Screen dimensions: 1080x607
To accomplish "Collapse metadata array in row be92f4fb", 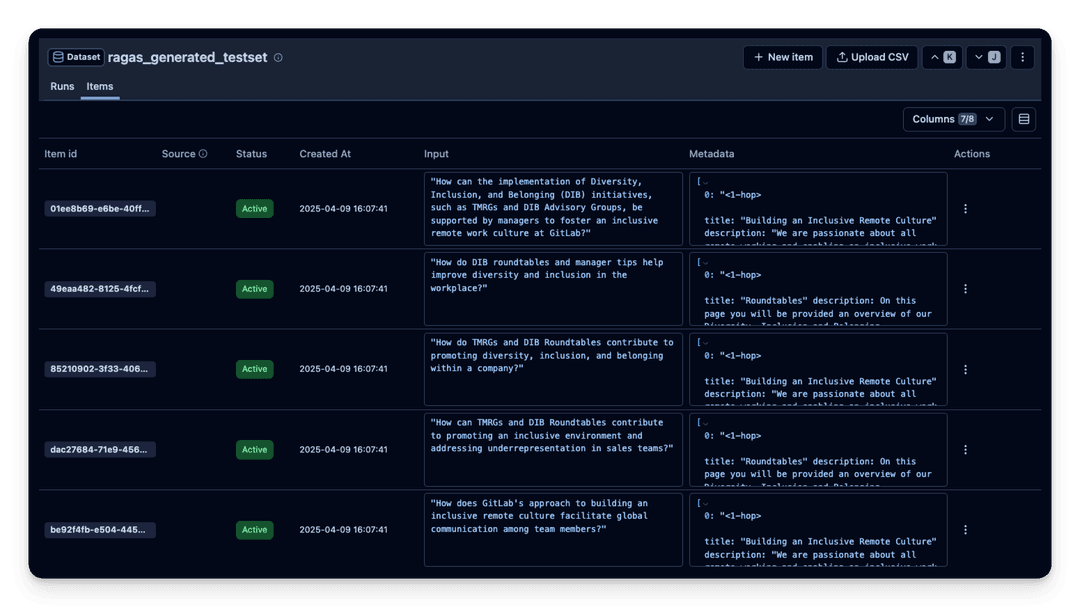I will pyautogui.click(x=705, y=504).
